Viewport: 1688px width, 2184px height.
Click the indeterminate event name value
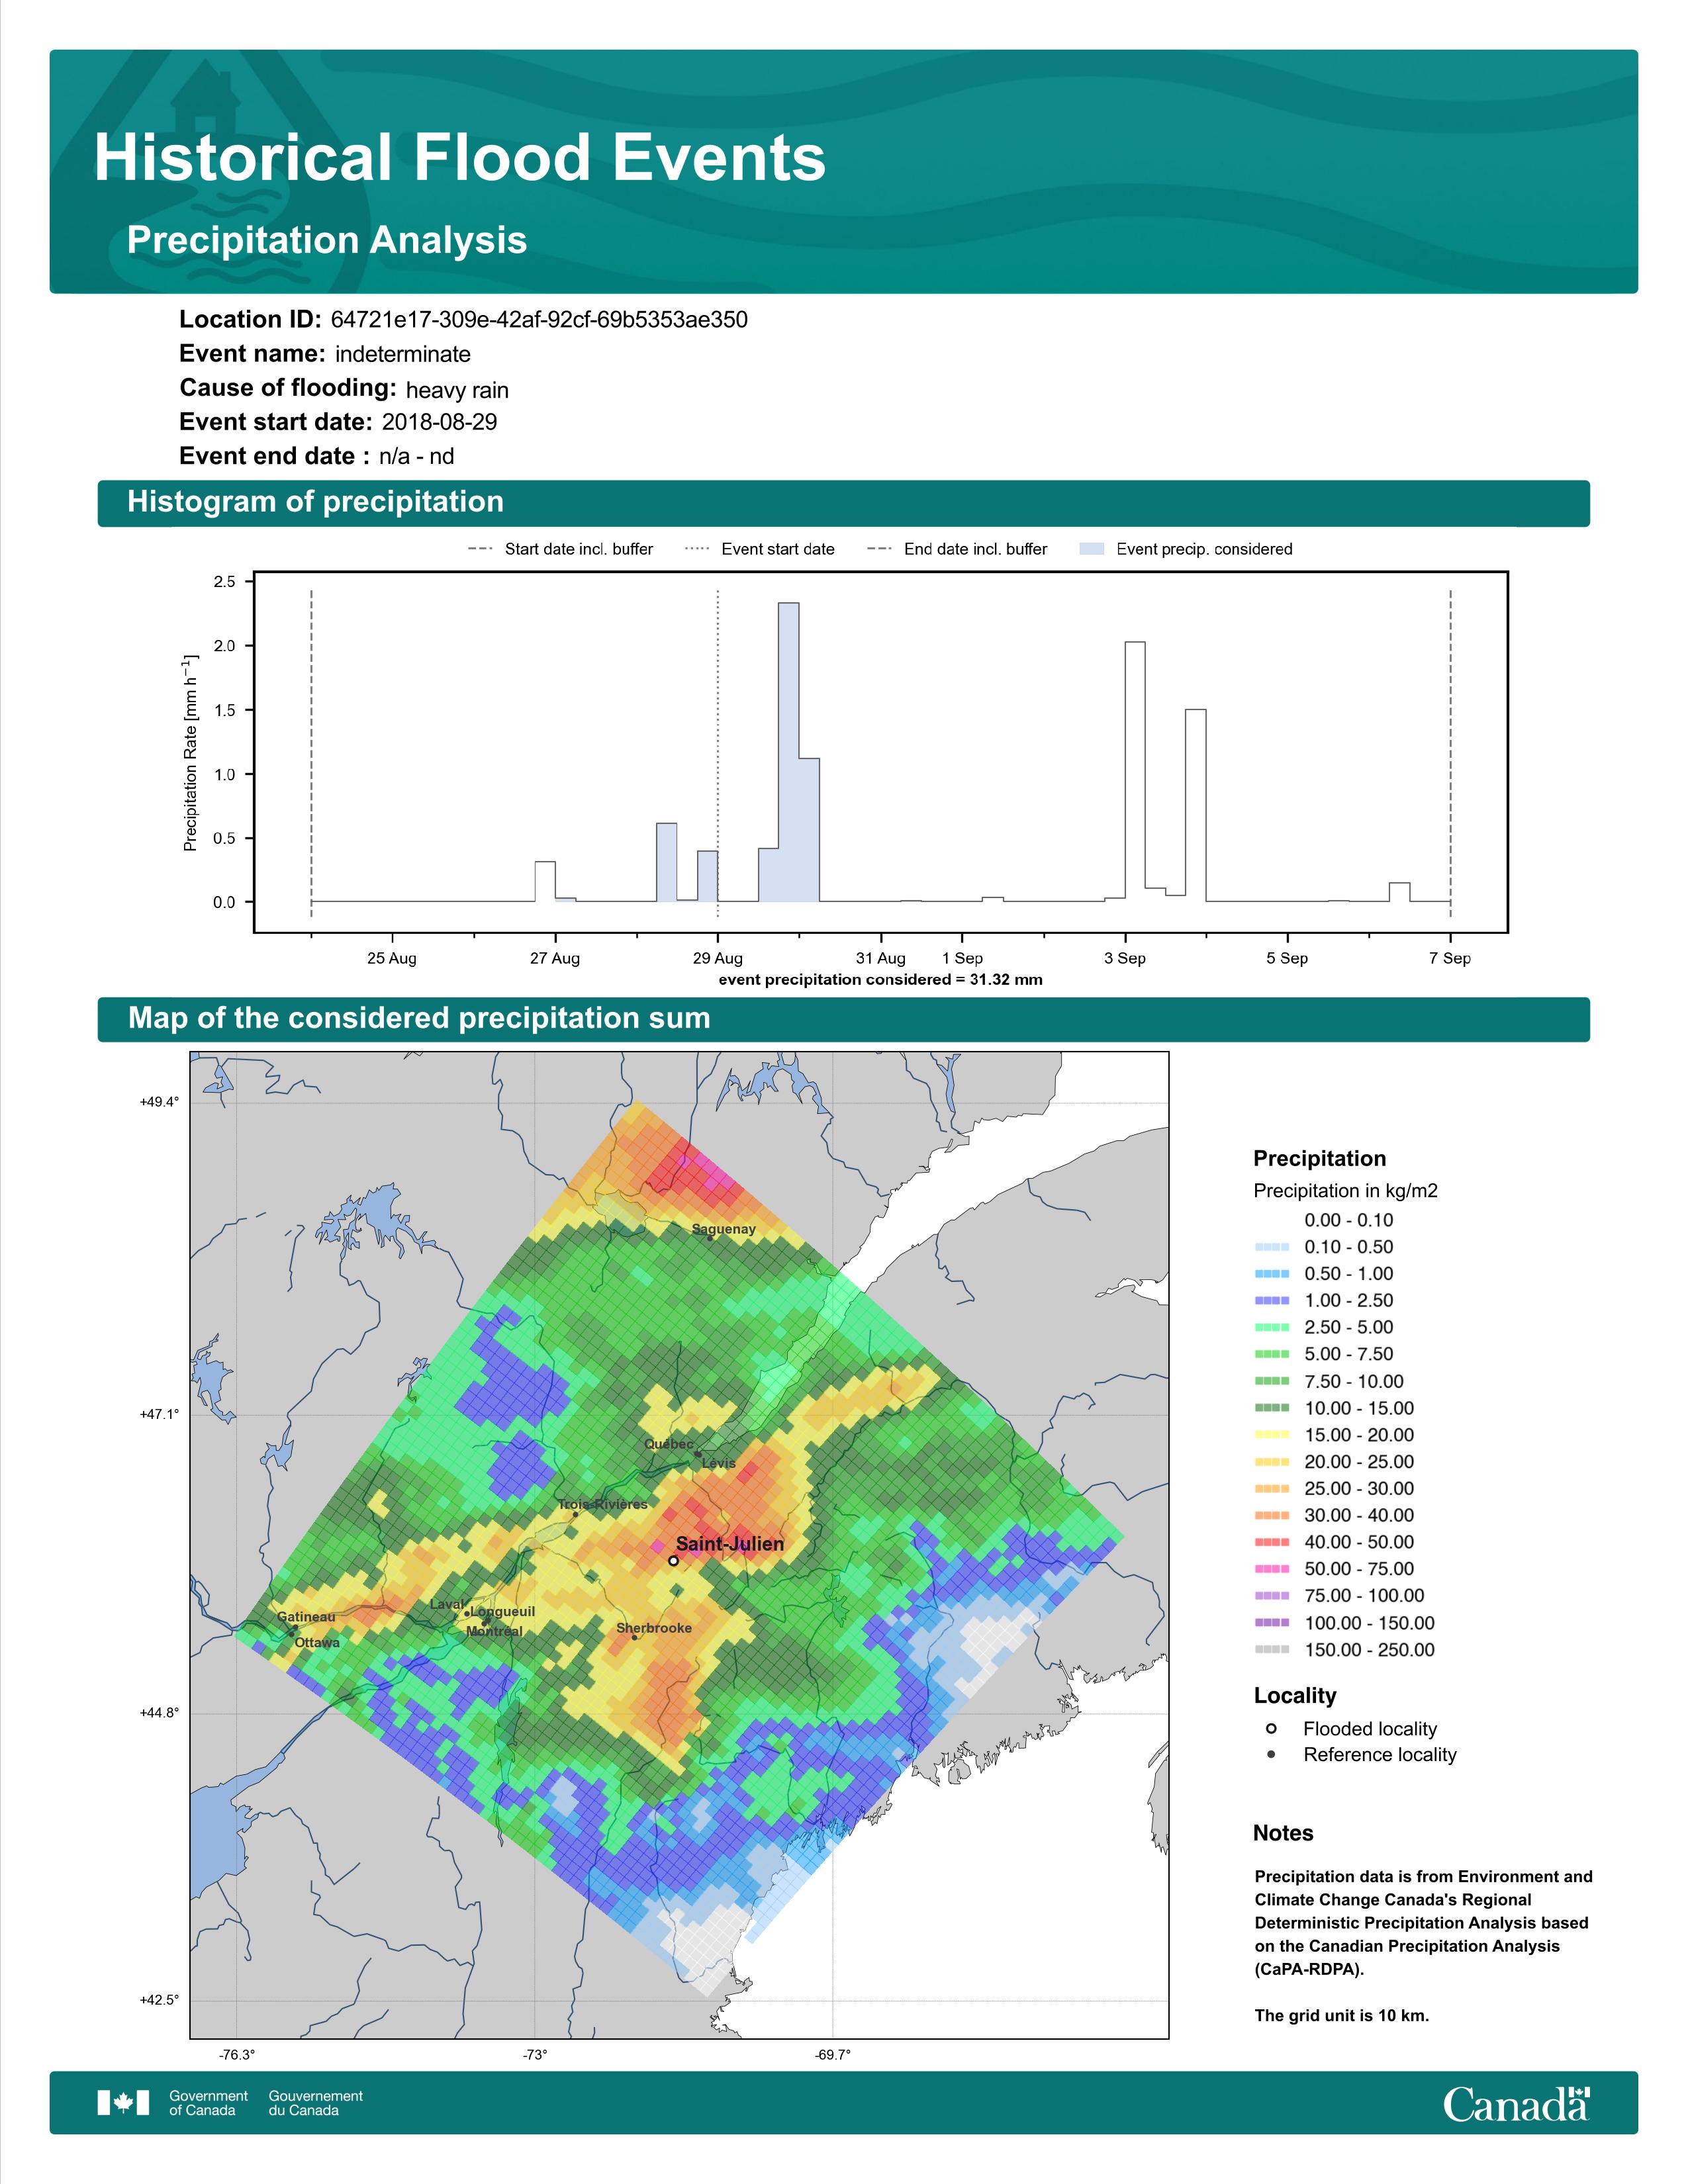[403, 354]
